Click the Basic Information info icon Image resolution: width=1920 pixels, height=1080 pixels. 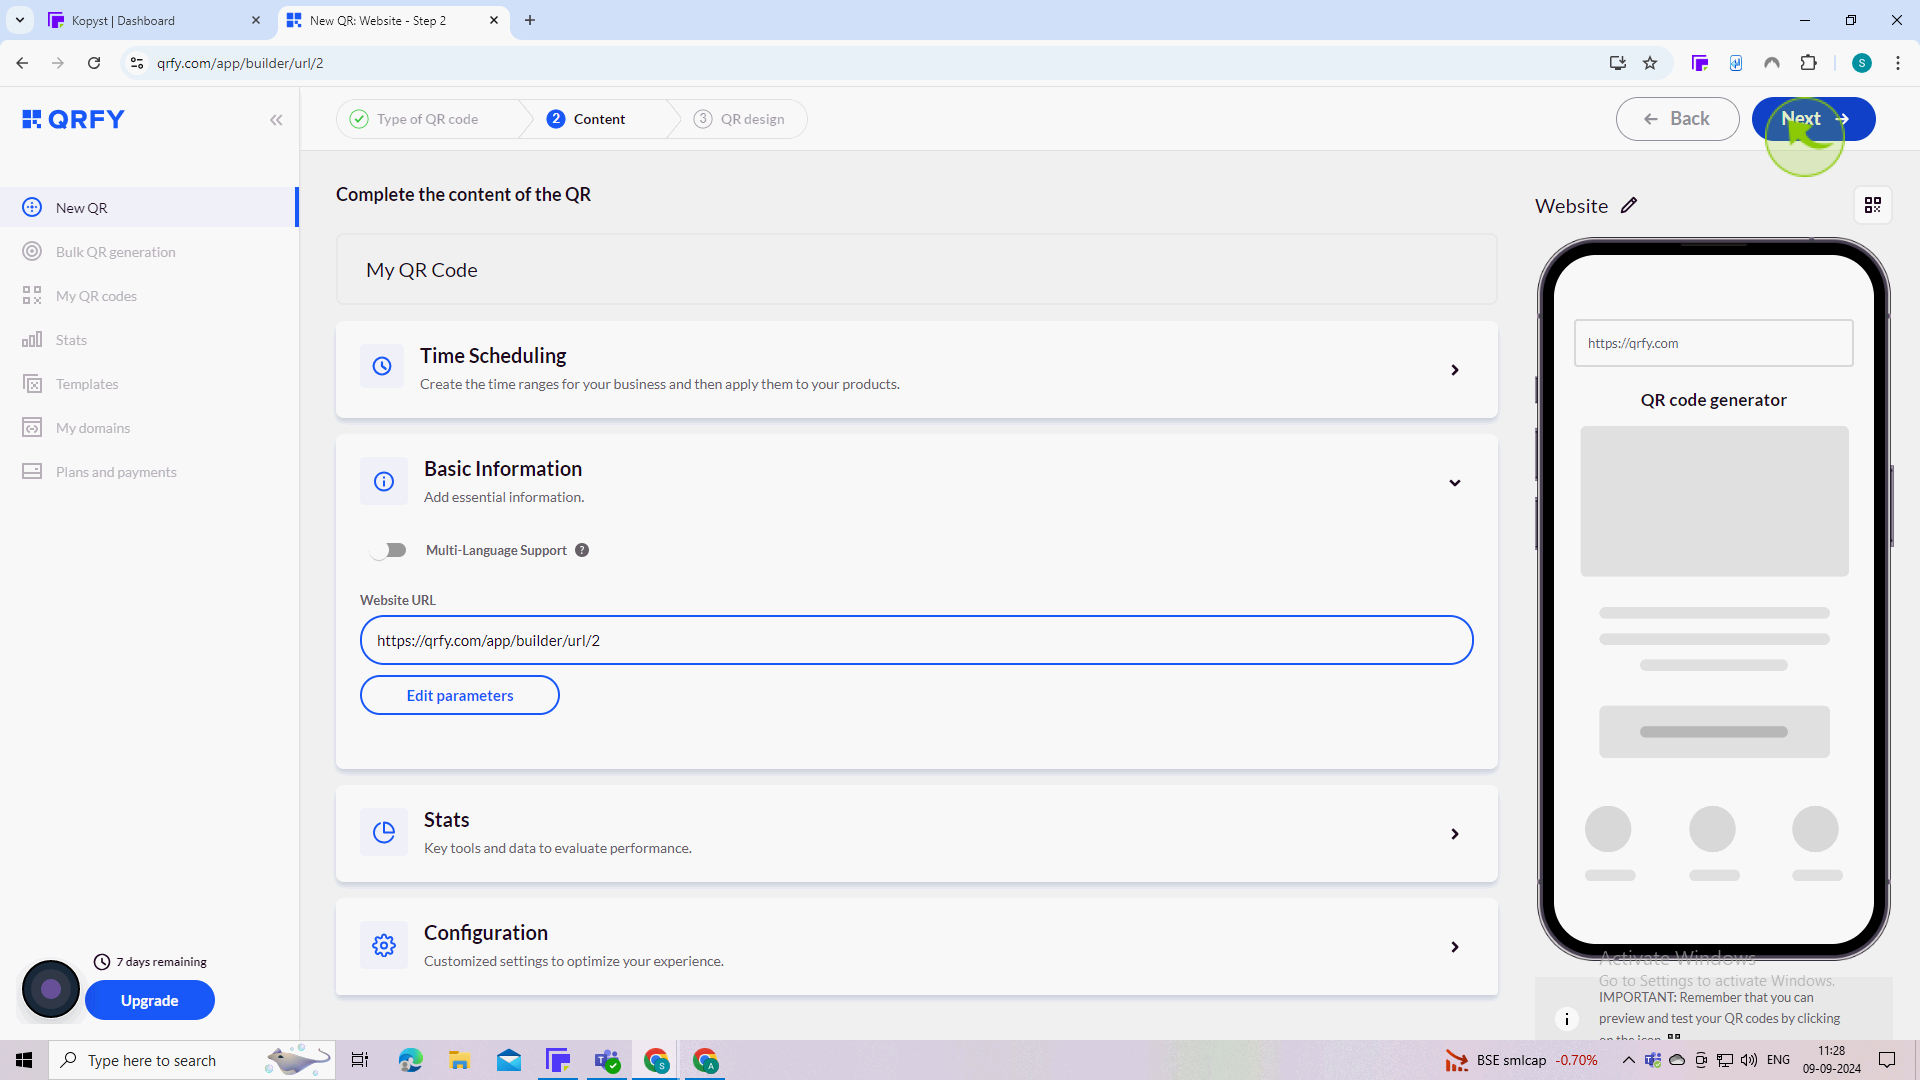[383, 482]
